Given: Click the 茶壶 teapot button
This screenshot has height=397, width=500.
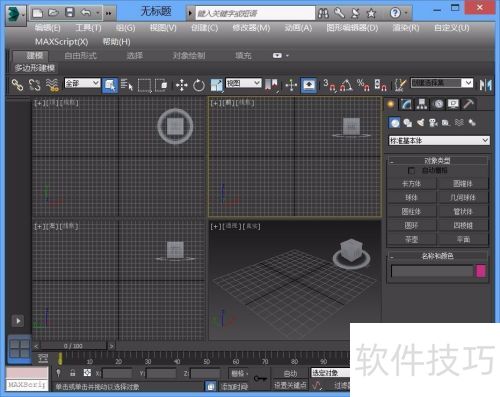Looking at the screenshot, I should tap(412, 239).
